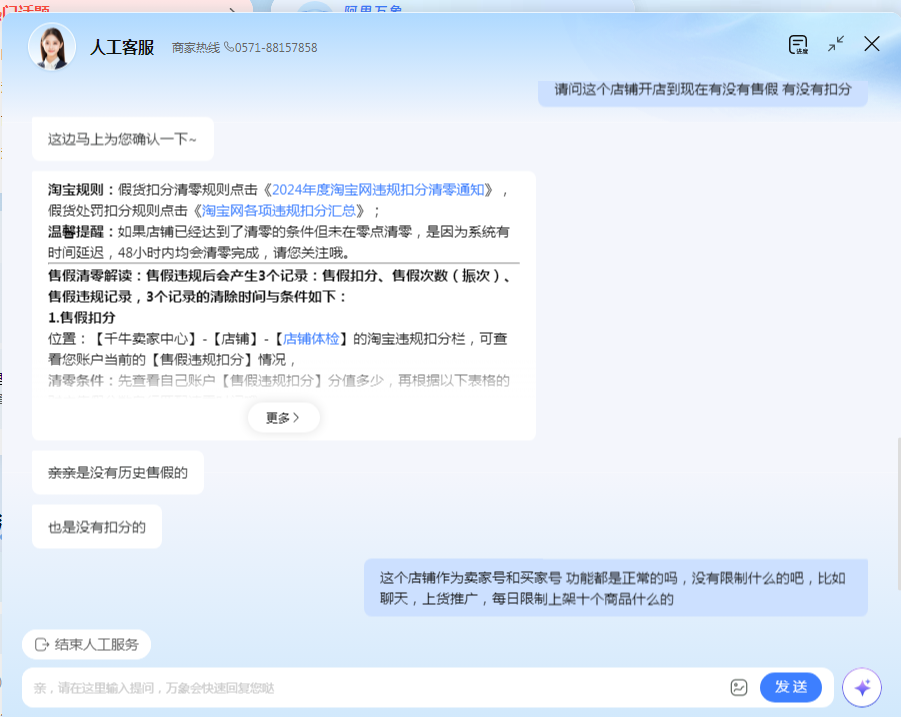Screen dimensions: 901x717
Task: Click the chat scrollbar on the right edge
Action: point(898,513)
